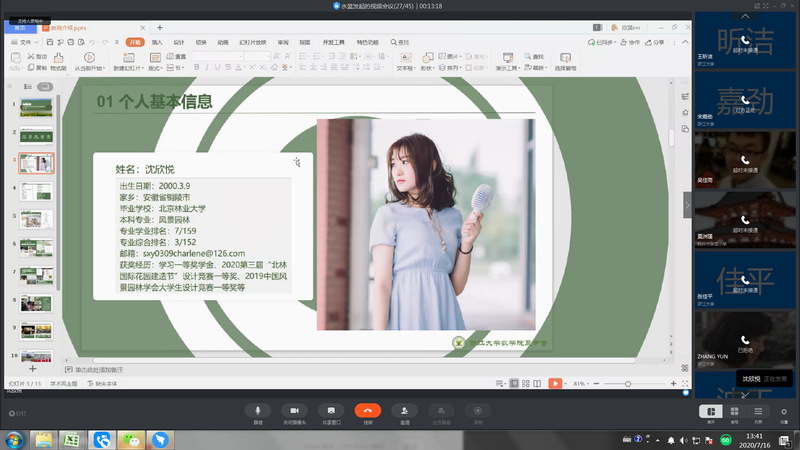Select slide 4 thumbnail
This screenshot has width=800, height=450.
pos(36,192)
